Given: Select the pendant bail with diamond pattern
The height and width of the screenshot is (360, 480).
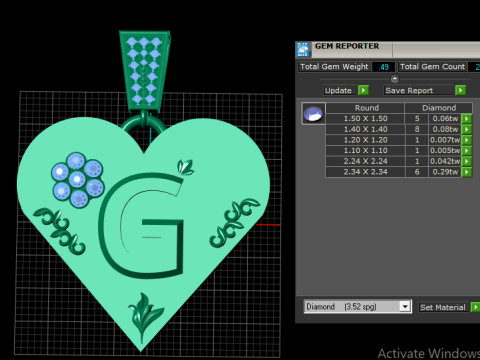Looking at the screenshot, I should coord(144,72).
